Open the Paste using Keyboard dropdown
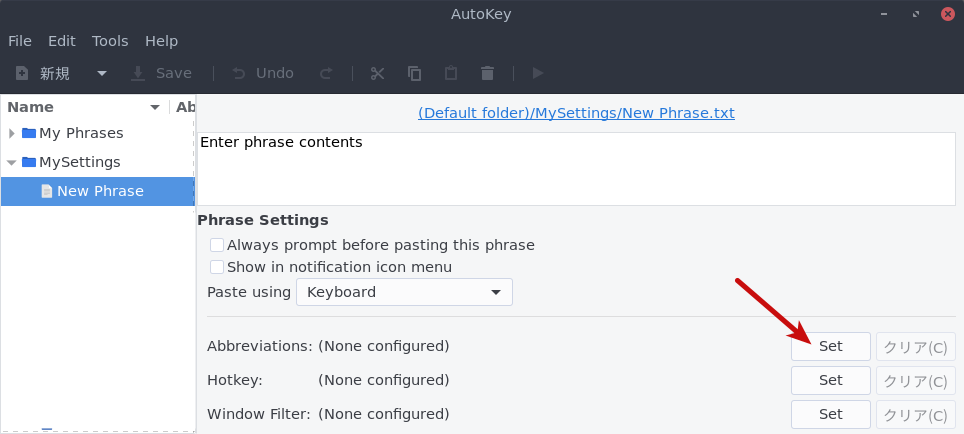This screenshot has height=434, width=964. coord(405,292)
